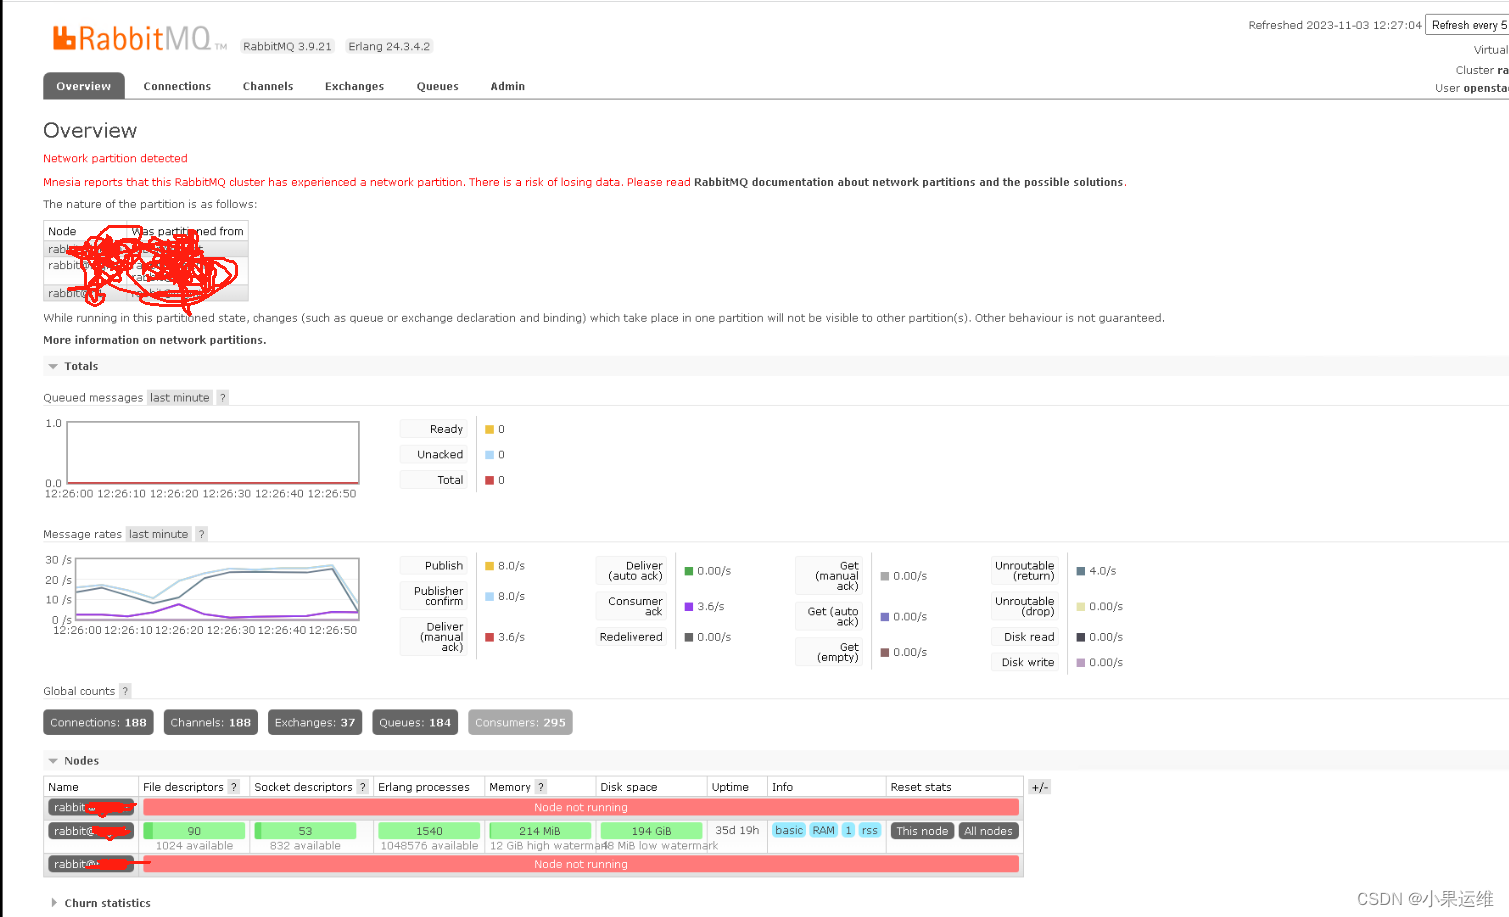The width and height of the screenshot is (1509, 917).
Task: Click the Erlang processes 1540 bar
Action: (x=429, y=831)
